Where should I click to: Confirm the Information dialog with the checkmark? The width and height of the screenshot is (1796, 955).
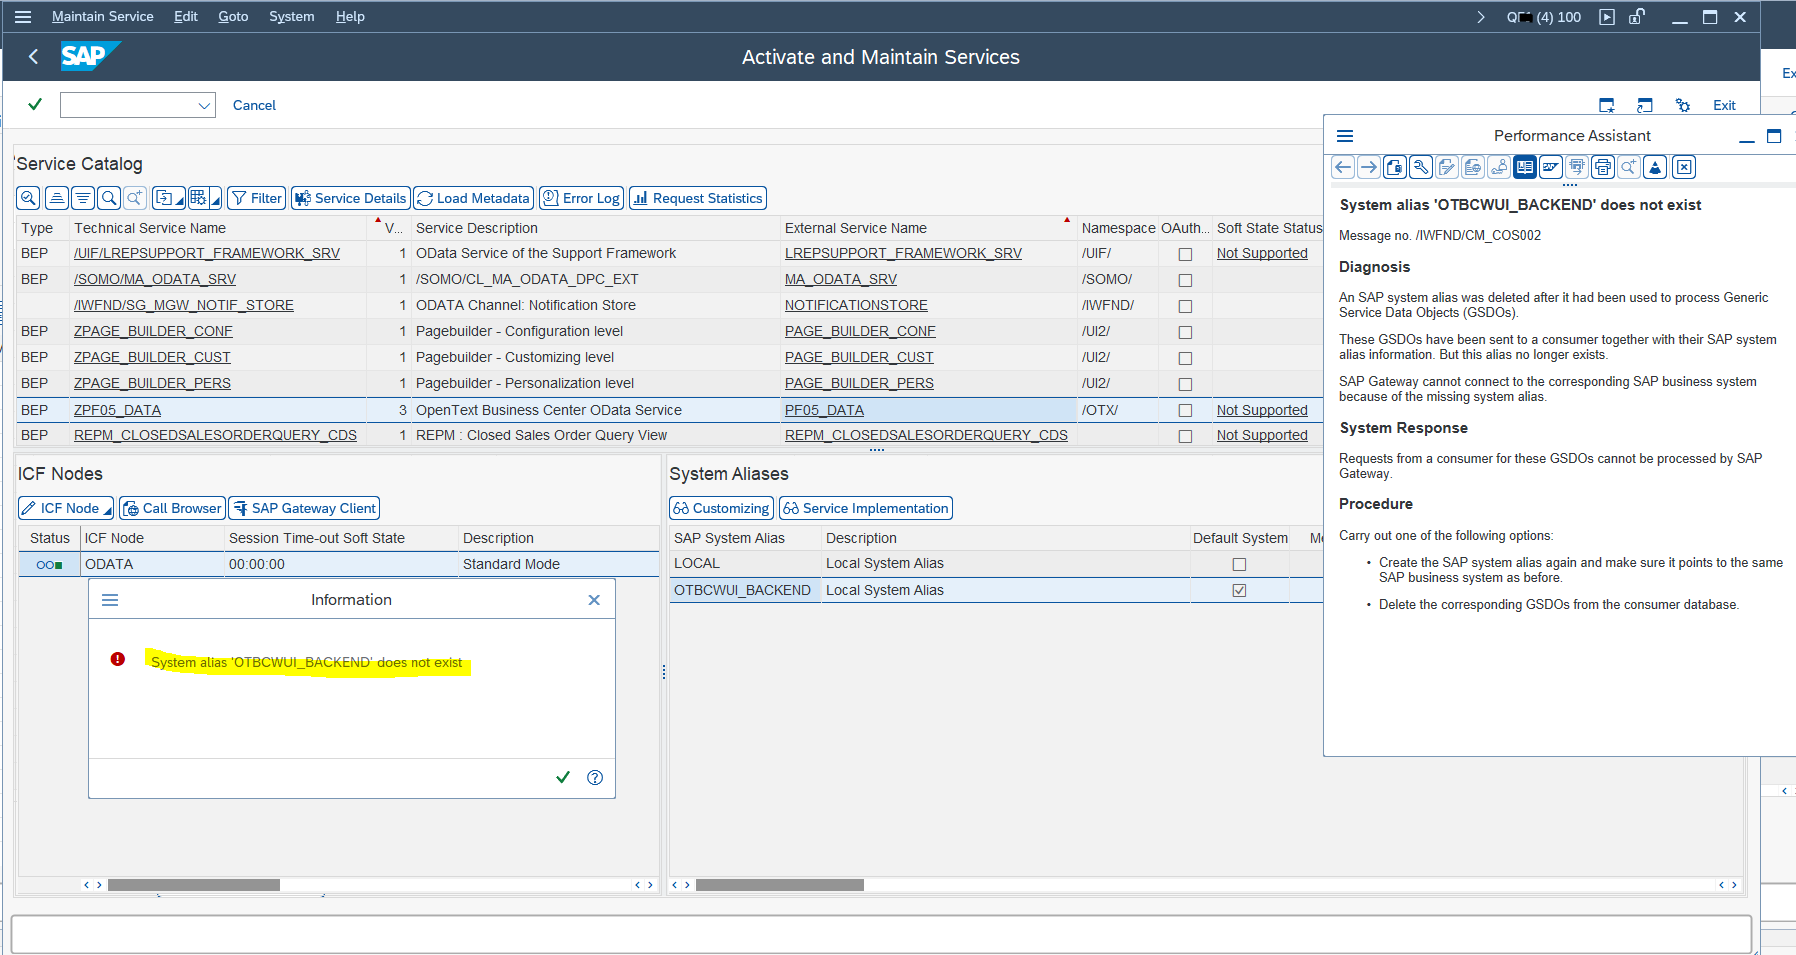point(563,777)
